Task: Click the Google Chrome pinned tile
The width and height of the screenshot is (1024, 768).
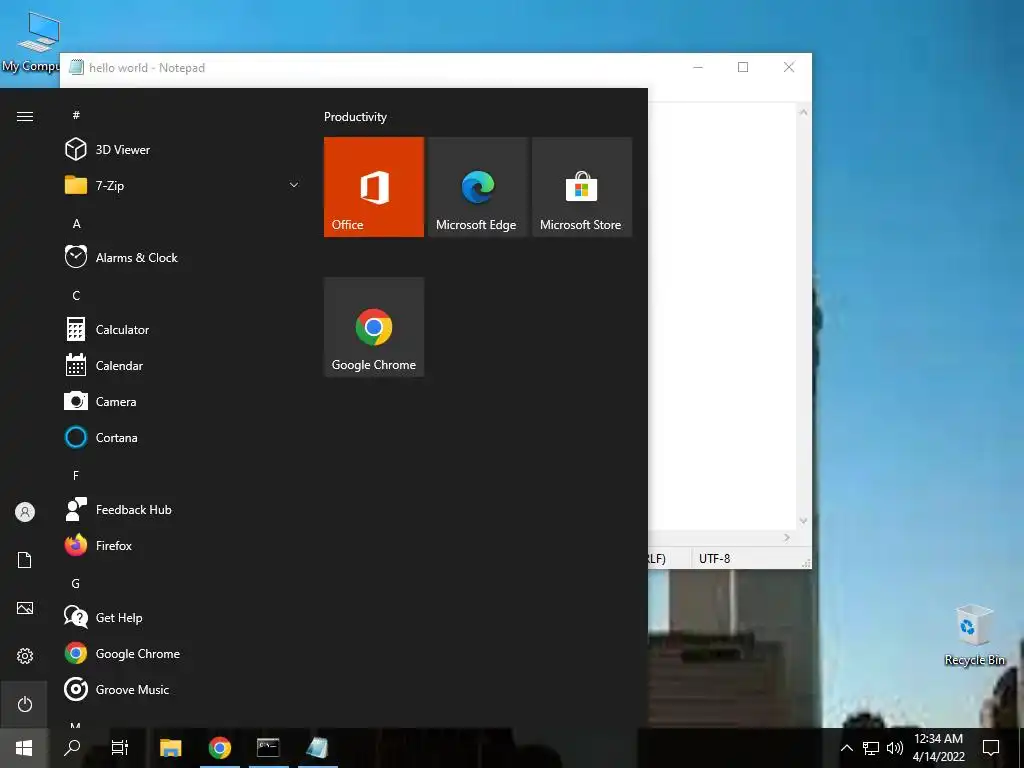Action: [x=374, y=327]
